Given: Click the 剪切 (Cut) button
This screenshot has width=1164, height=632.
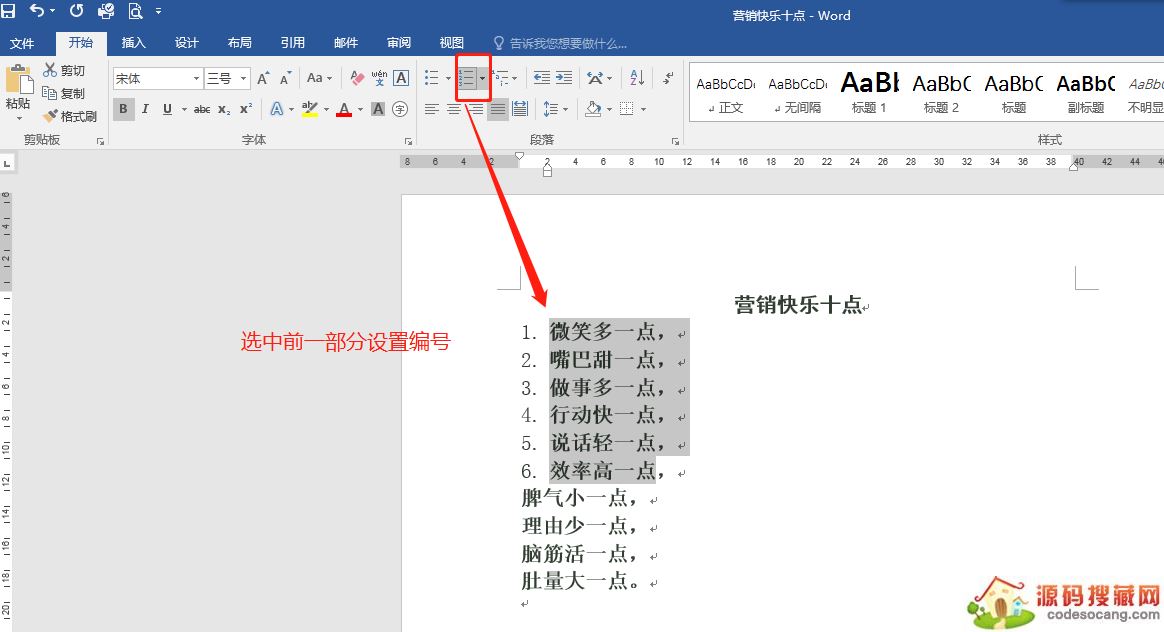Looking at the screenshot, I should pyautogui.click(x=64, y=70).
